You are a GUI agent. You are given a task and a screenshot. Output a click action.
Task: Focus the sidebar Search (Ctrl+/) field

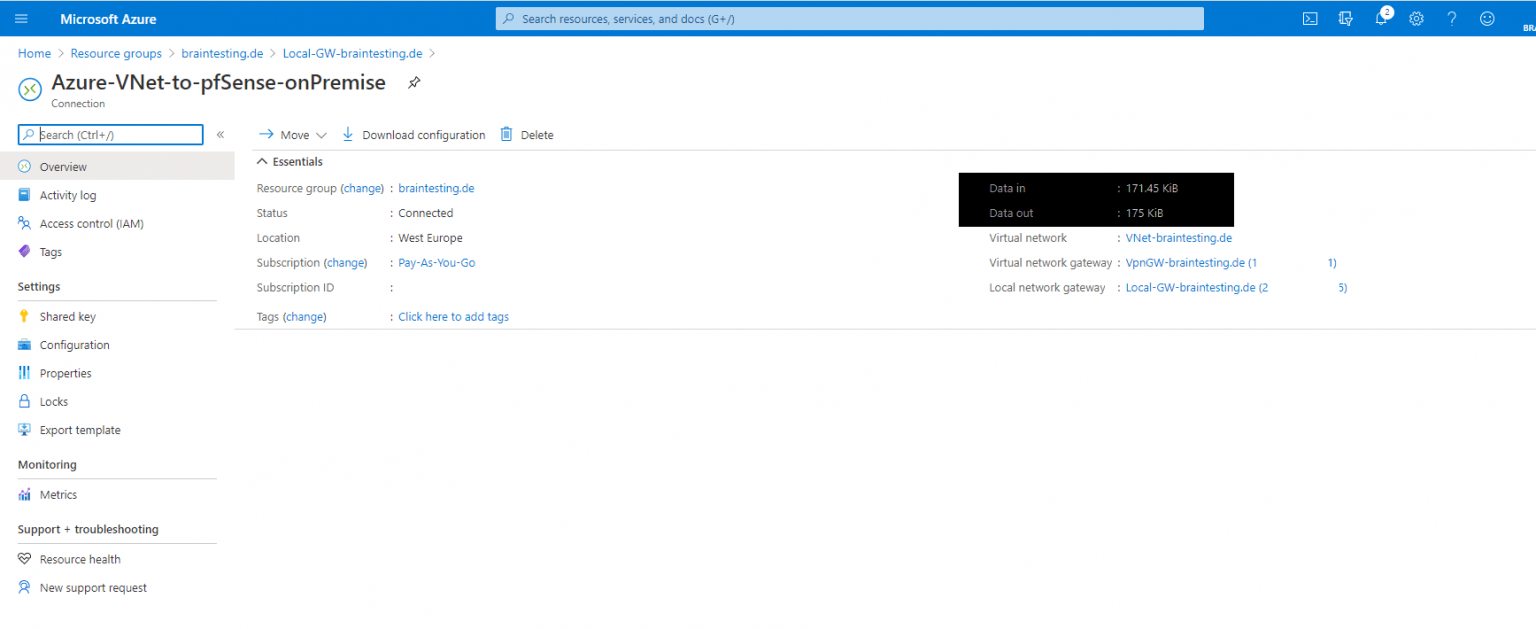click(x=110, y=135)
